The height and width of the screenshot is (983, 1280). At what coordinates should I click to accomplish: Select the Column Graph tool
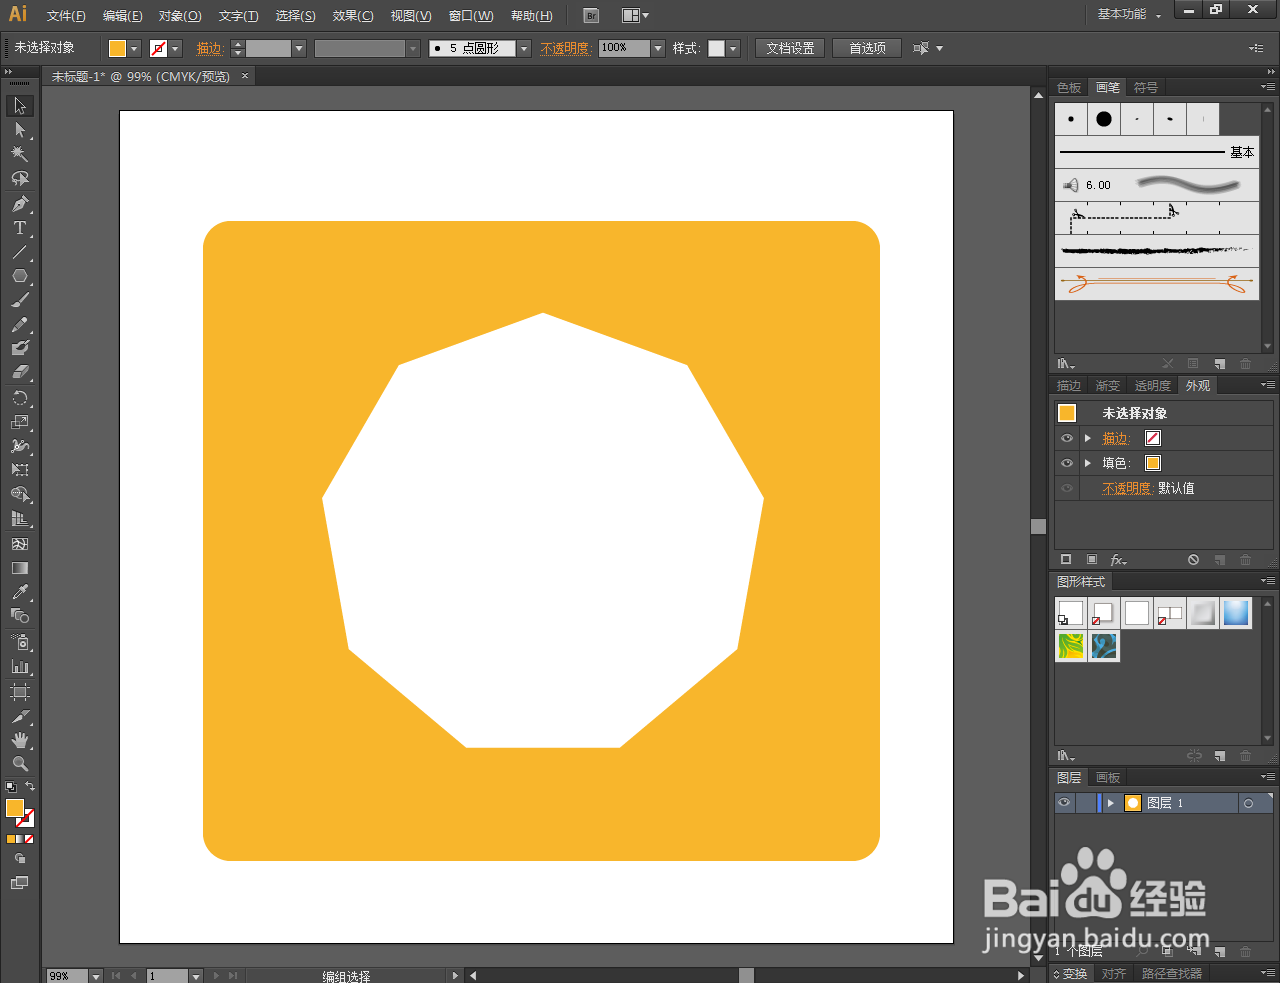(20, 666)
